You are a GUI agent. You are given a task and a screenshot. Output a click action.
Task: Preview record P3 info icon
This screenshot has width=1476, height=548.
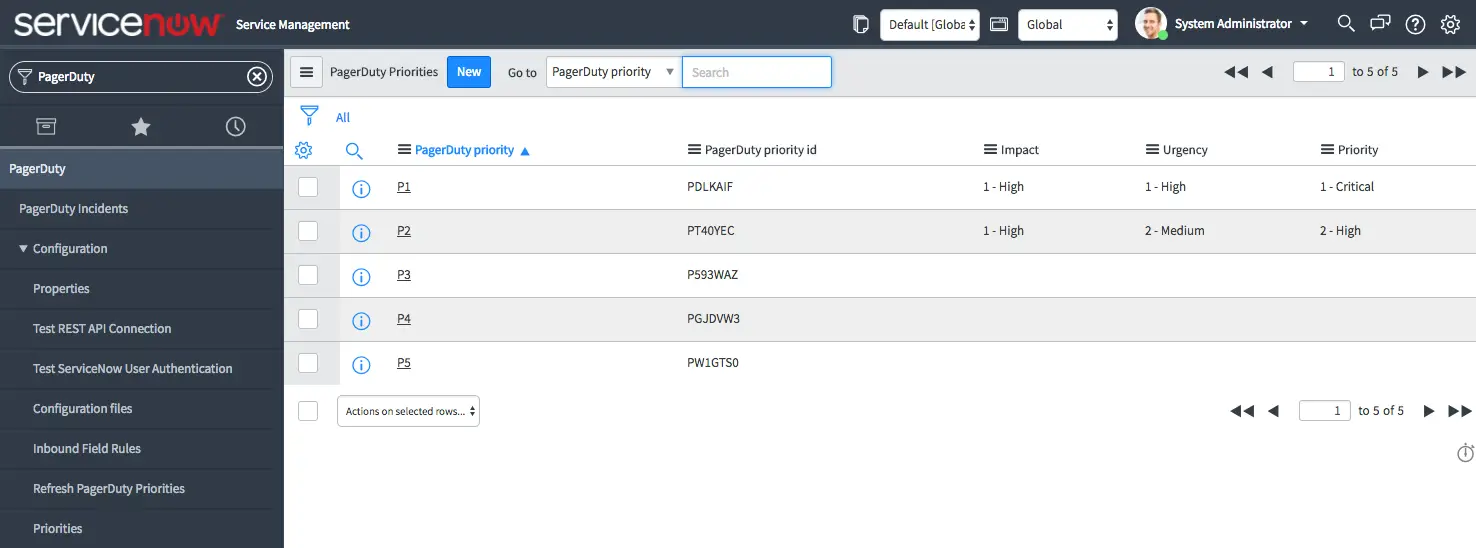click(361, 277)
